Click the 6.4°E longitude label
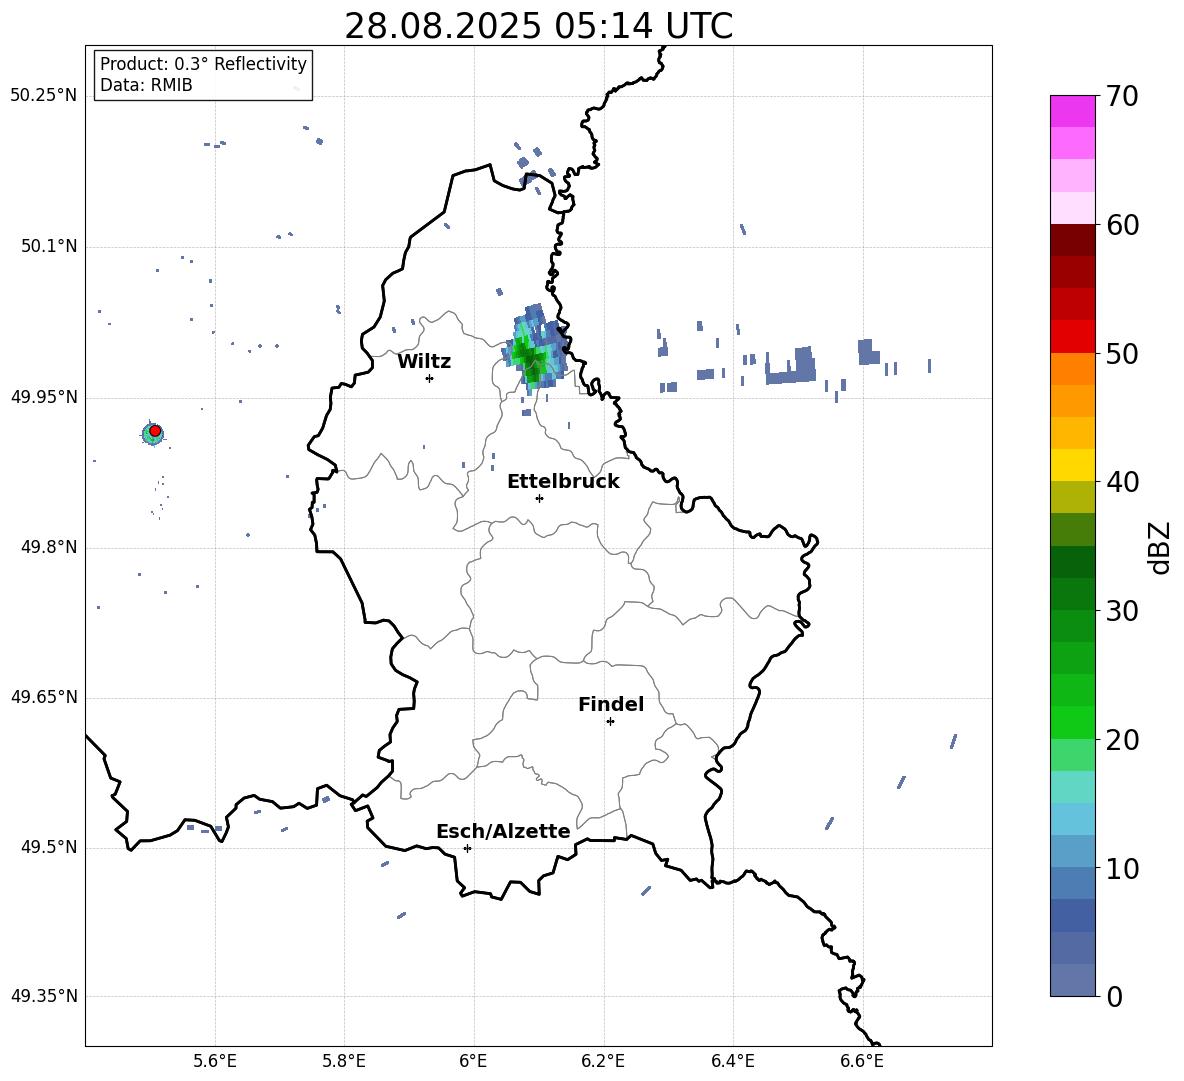The width and height of the screenshot is (1184, 1081). (x=732, y=1061)
